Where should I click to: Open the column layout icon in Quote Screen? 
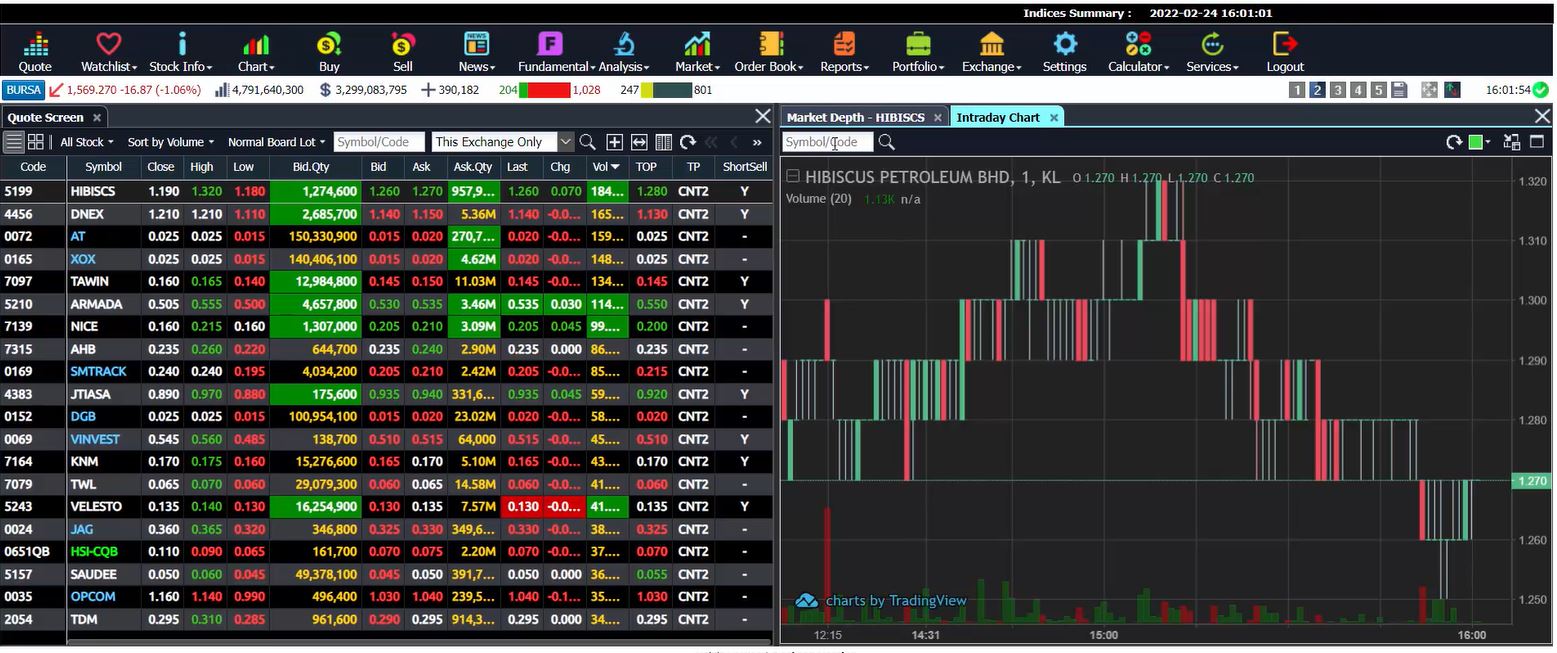click(663, 142)
